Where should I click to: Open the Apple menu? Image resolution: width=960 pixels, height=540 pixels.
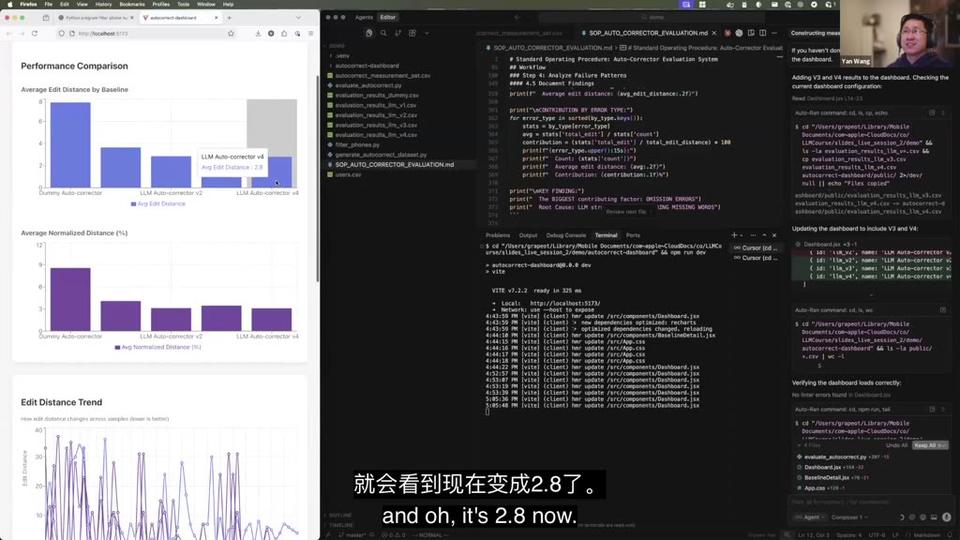[9, 4]
